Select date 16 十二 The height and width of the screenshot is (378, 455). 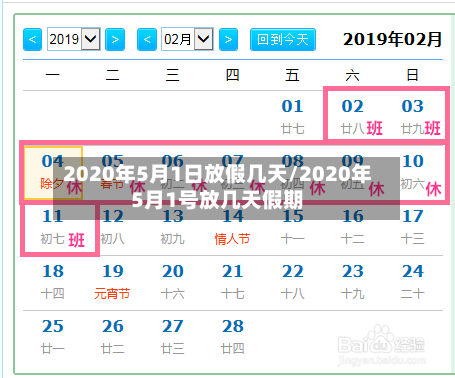pos(353,228)
